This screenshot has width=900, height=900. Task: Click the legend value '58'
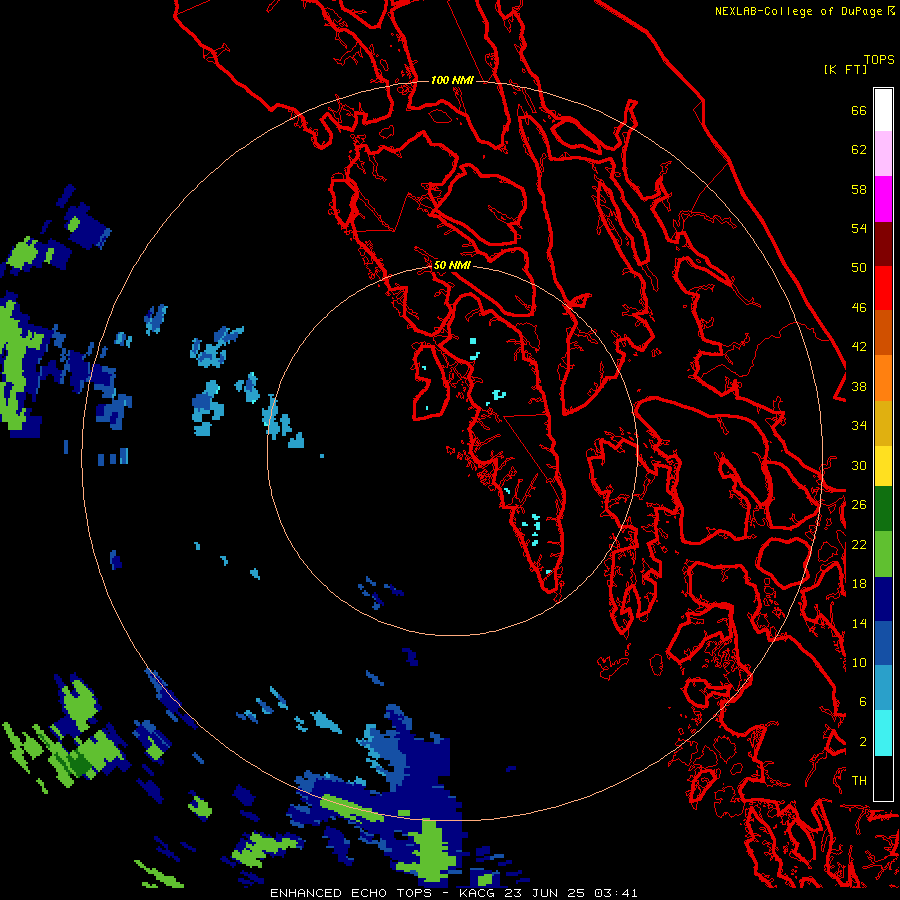click(x=859, y=189)
